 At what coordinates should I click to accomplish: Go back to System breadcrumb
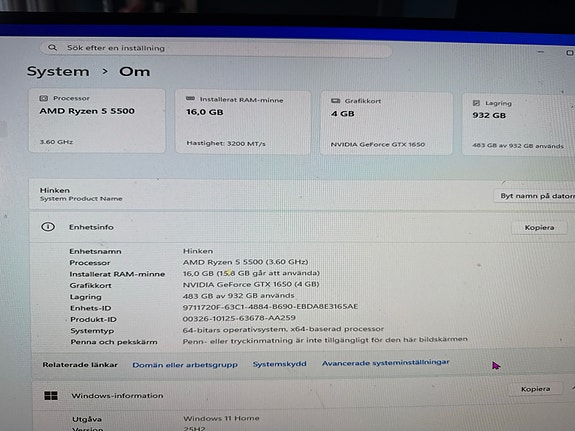pos(58,71)
